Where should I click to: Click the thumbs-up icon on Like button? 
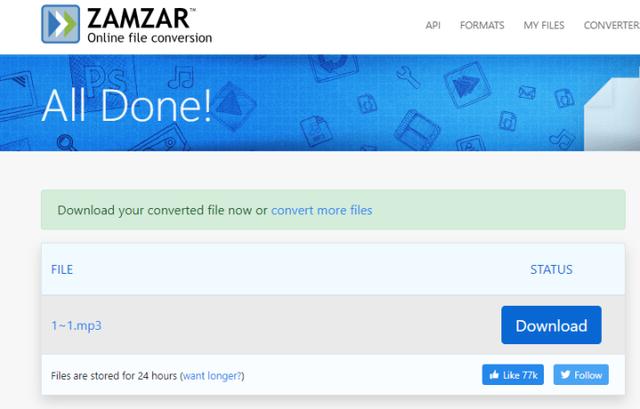tap(494, 375)
